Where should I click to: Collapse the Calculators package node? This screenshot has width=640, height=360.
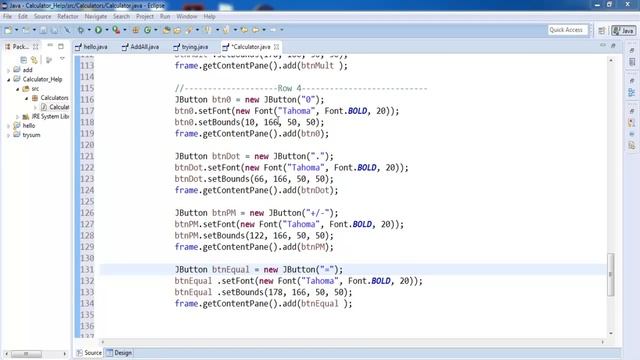(x=27, y=98)
